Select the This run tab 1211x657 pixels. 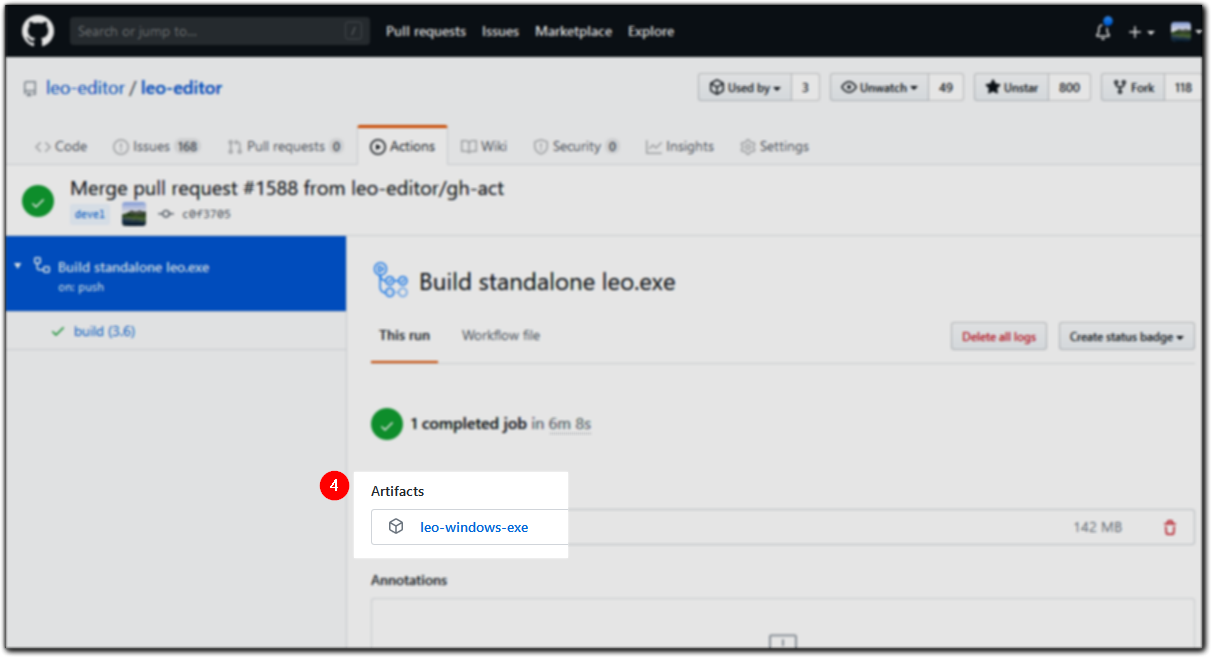404,335
